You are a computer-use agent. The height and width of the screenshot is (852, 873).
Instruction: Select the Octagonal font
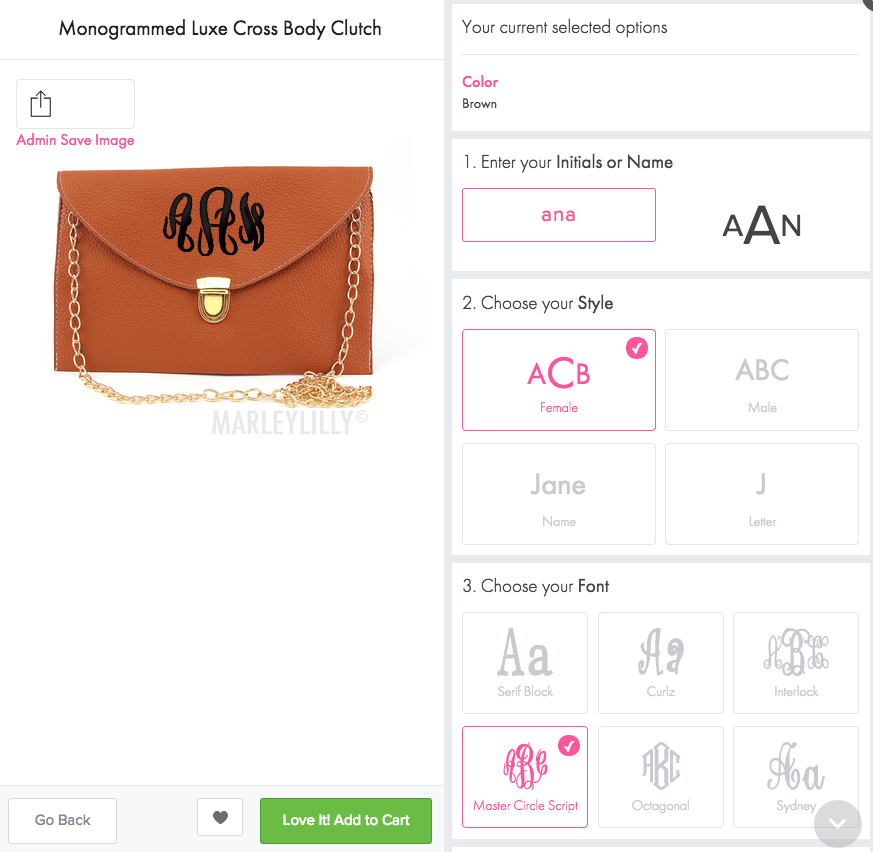coord(660,776)
